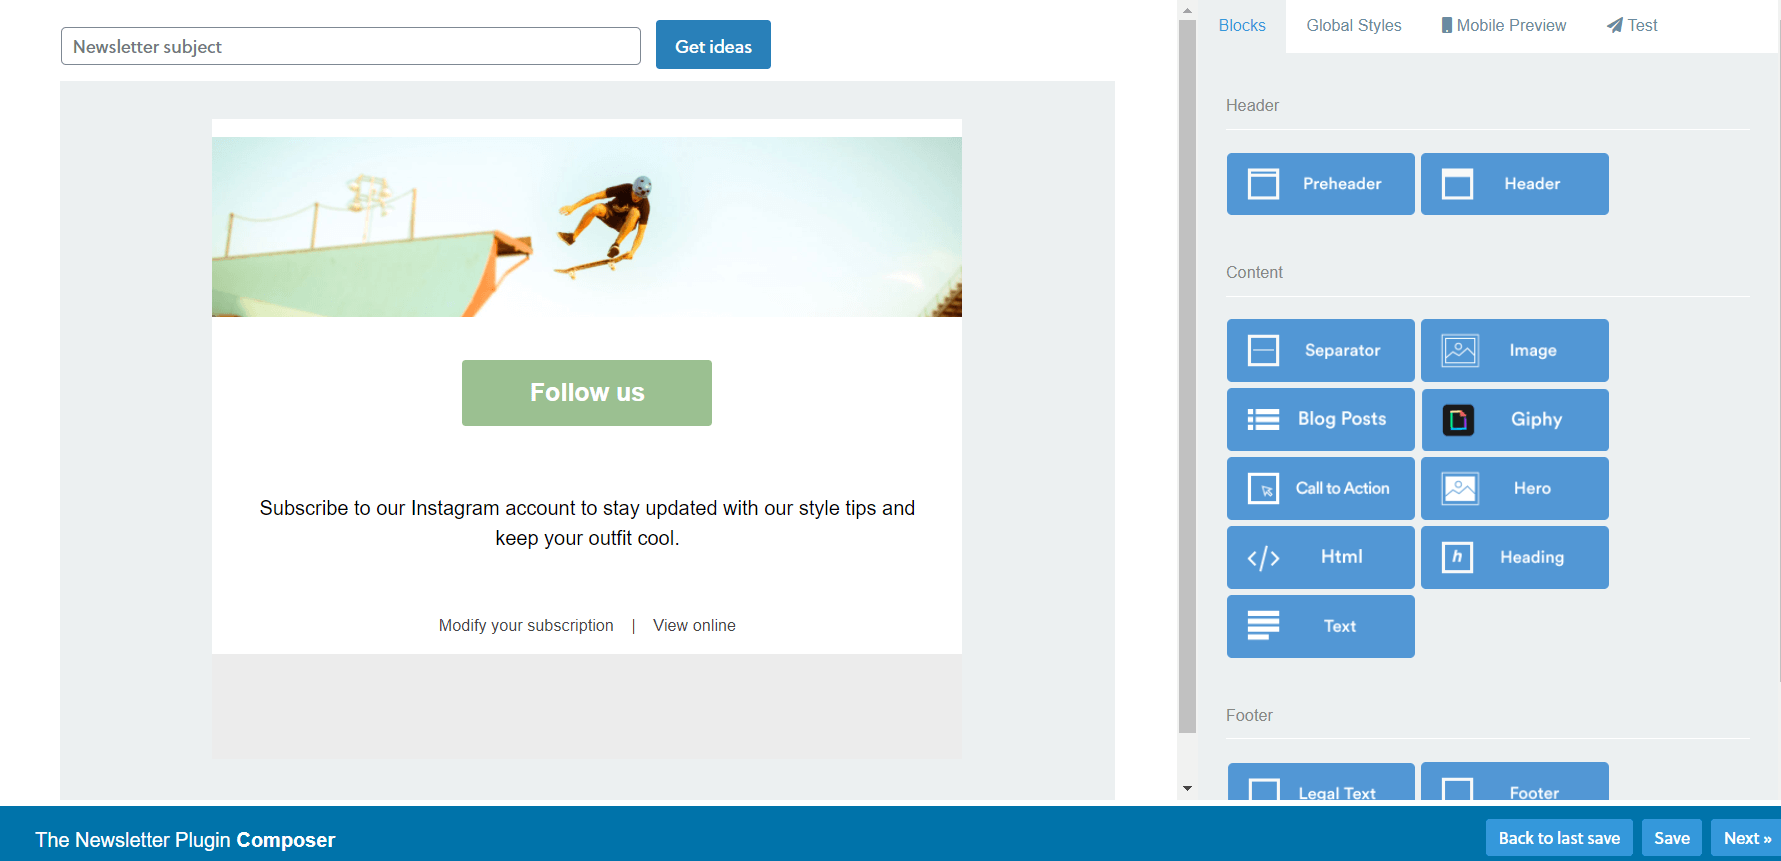
Task: Insert a Giphy block
Action: [x=1514, y=419]
